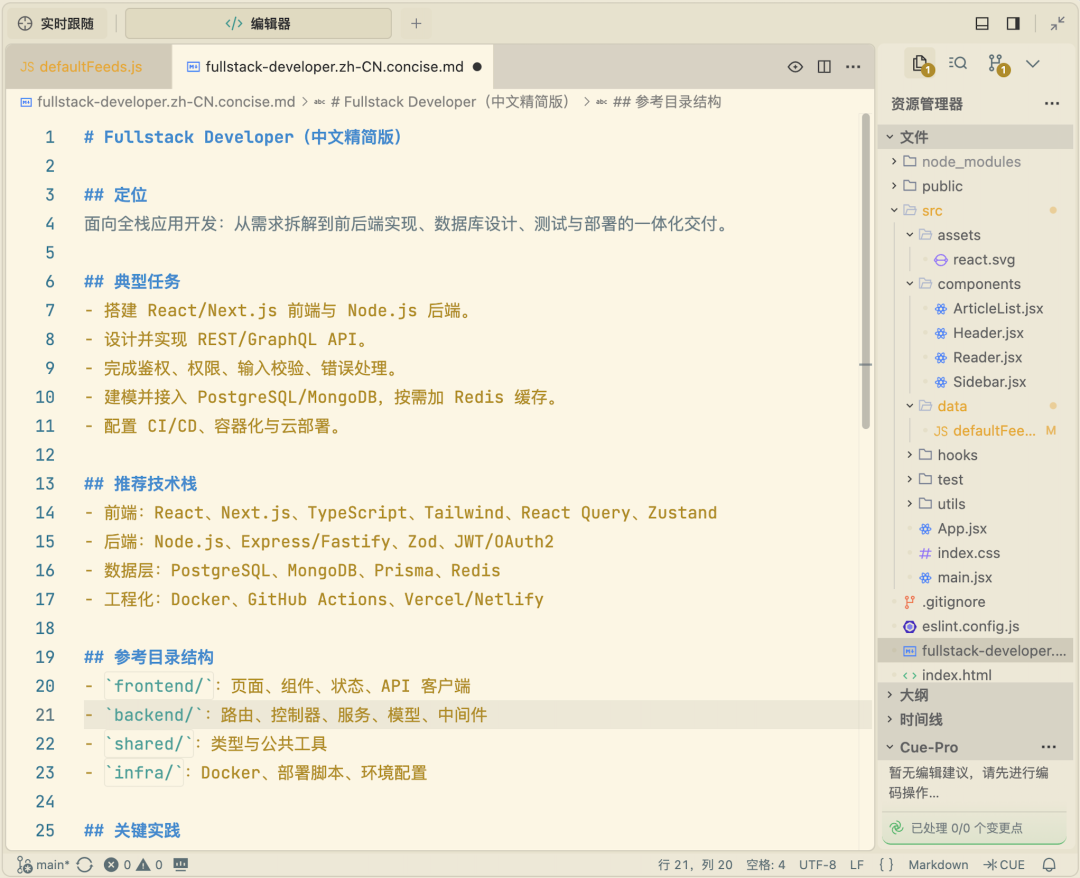The width and height of the screenshot is (1080, 878).
Task: Click the editor vertical scrollbar thumb
Action: pos(866,271)
